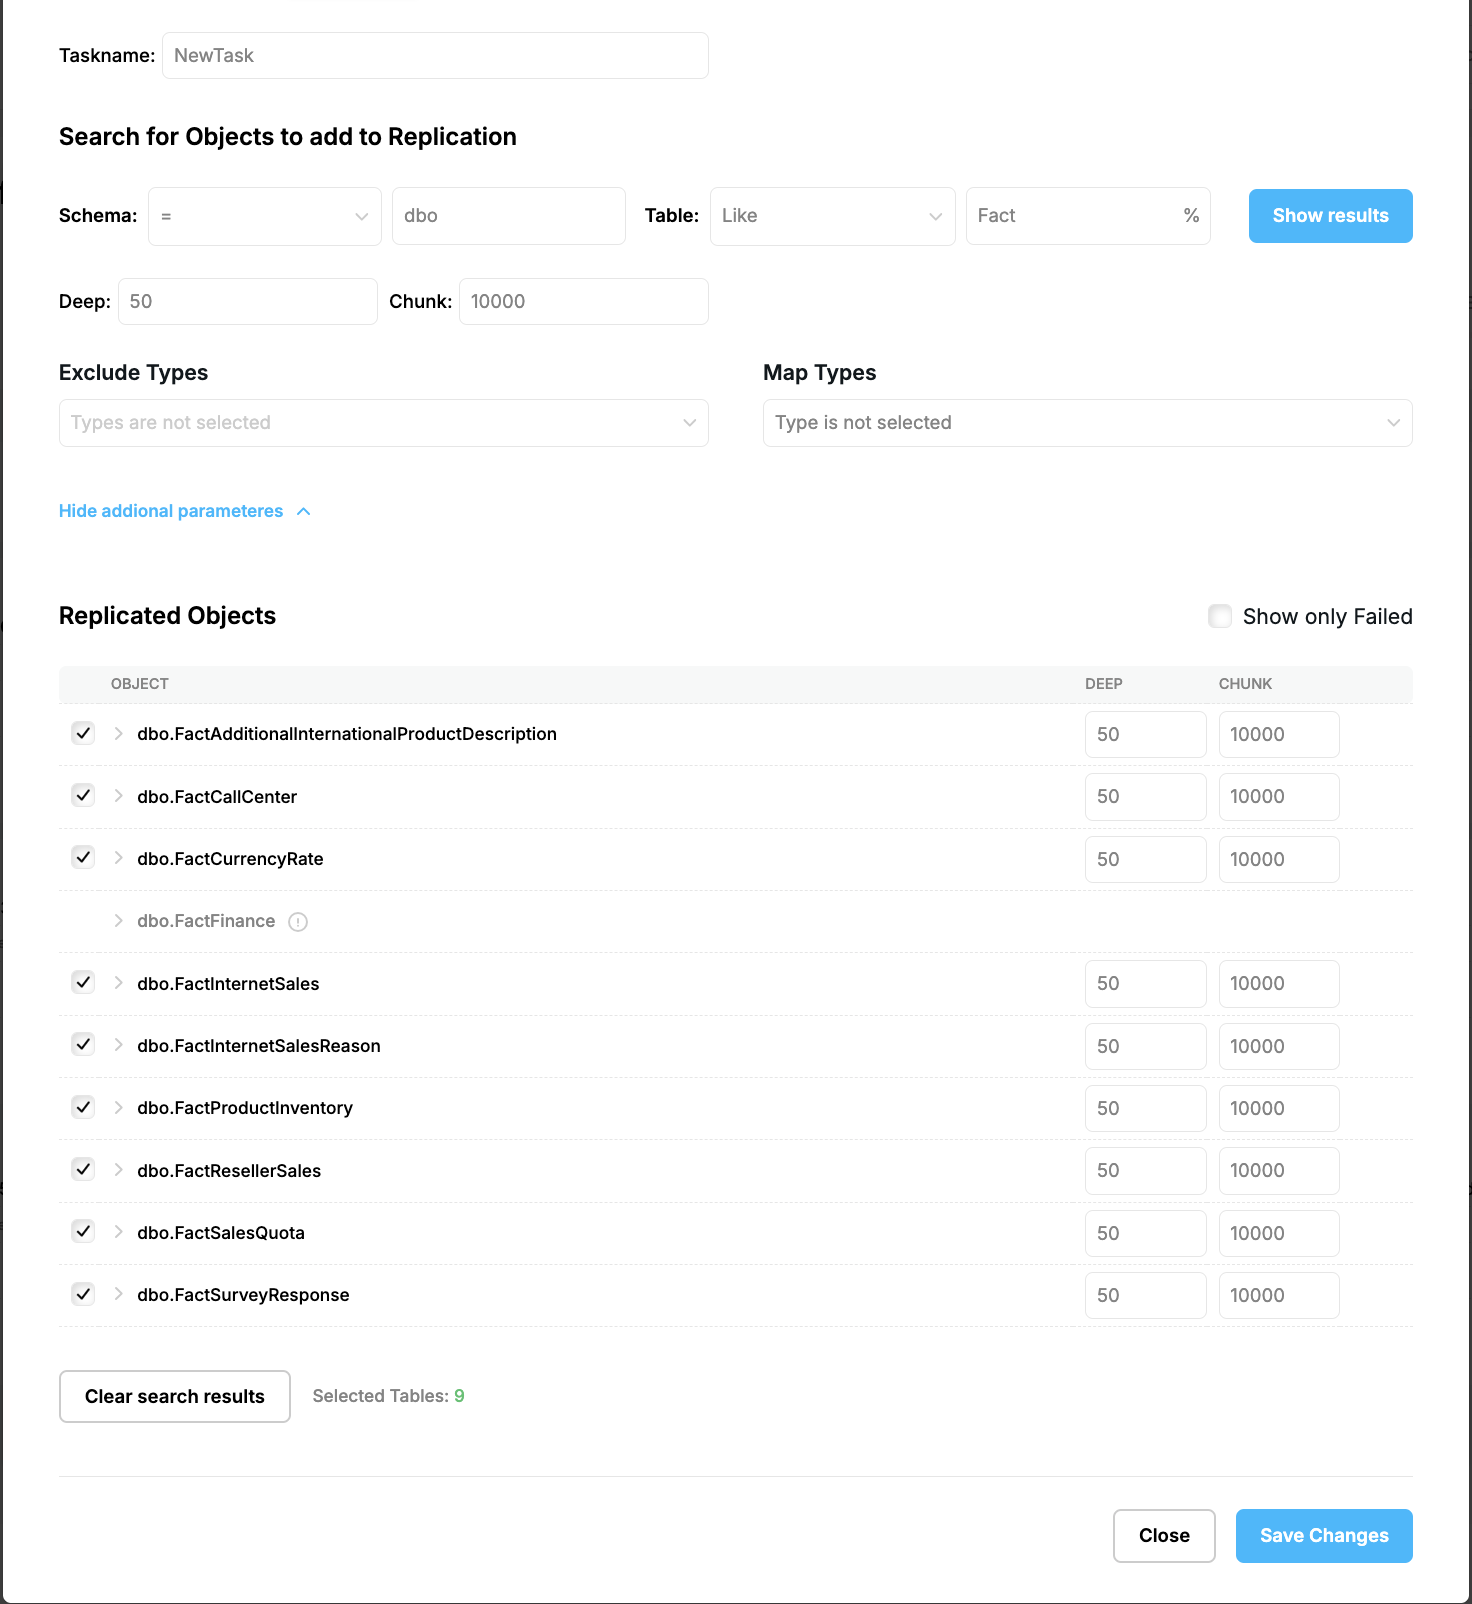Click the Taskname input field

pyautogui.click(x=435, y=55)
